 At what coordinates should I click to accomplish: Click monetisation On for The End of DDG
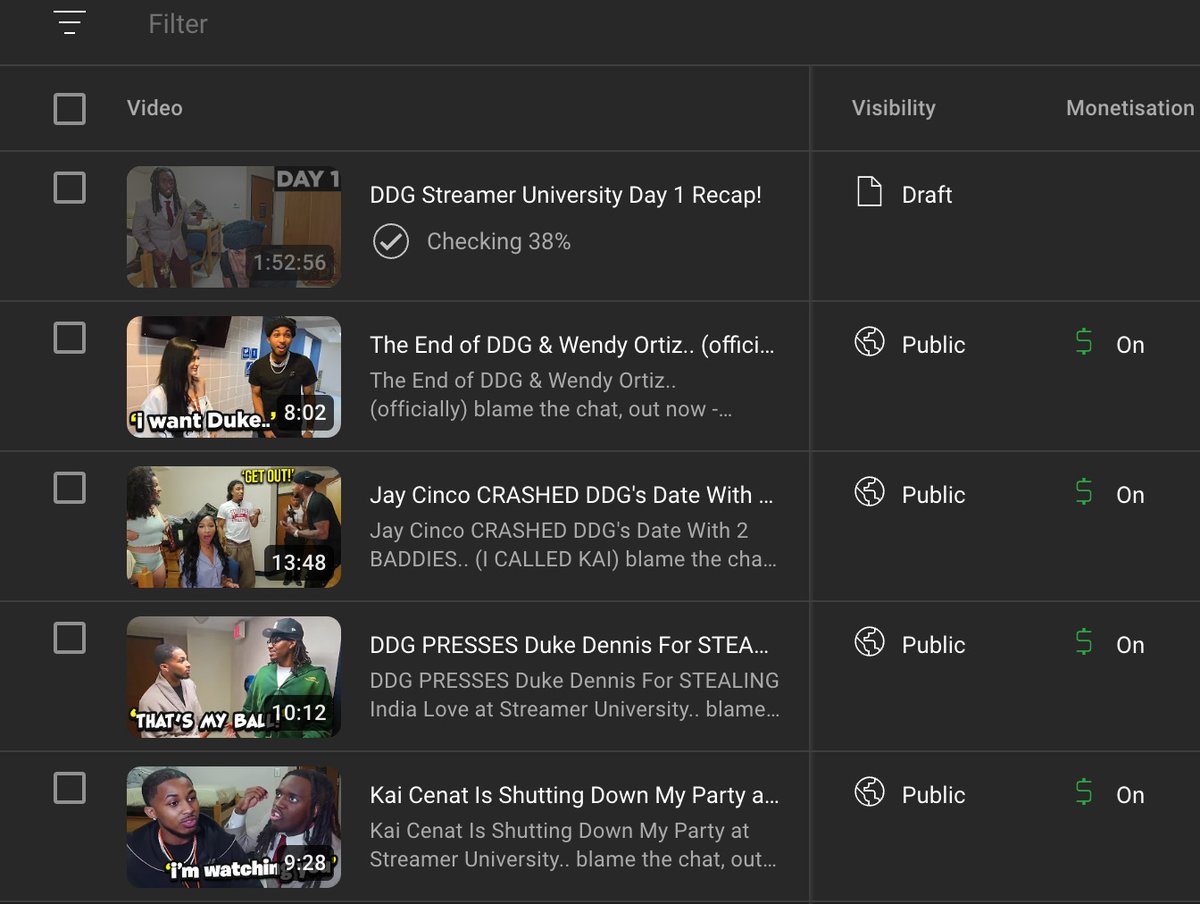pos(1130,345)
